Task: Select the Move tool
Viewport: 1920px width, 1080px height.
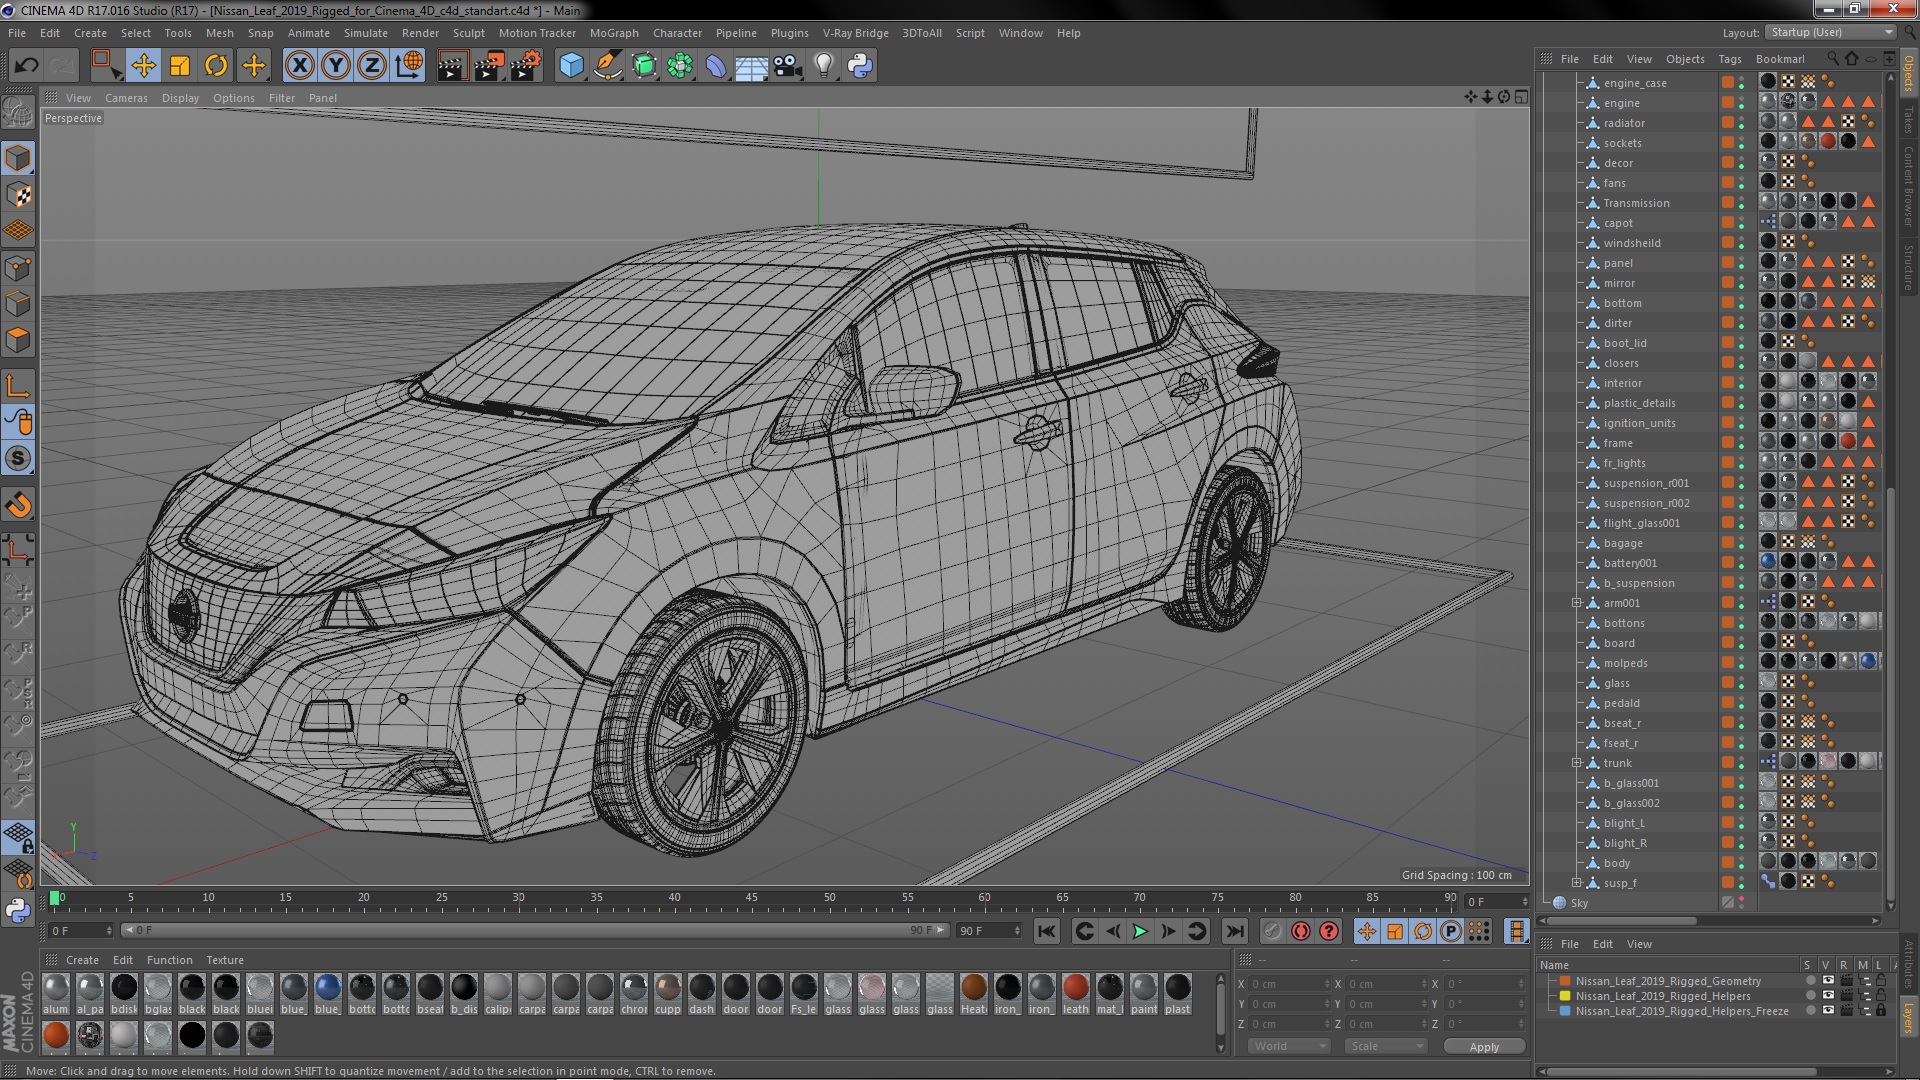Action: [x=143, y=66]
